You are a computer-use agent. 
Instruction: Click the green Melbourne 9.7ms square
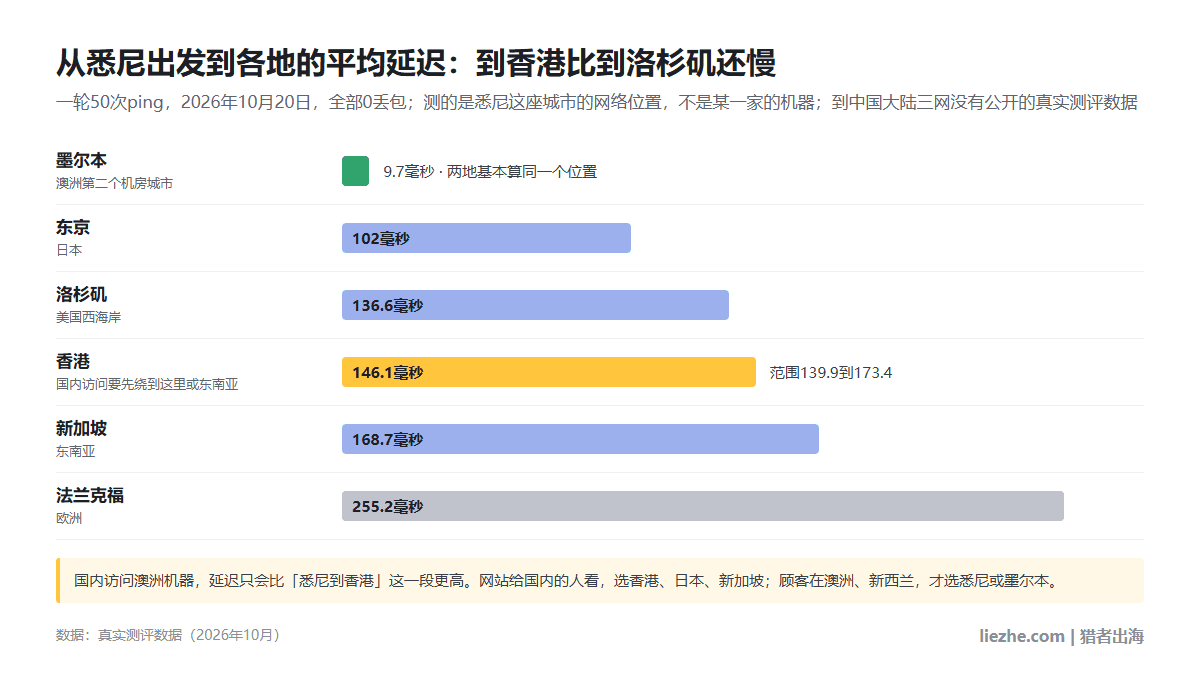[x=356, y=171]
